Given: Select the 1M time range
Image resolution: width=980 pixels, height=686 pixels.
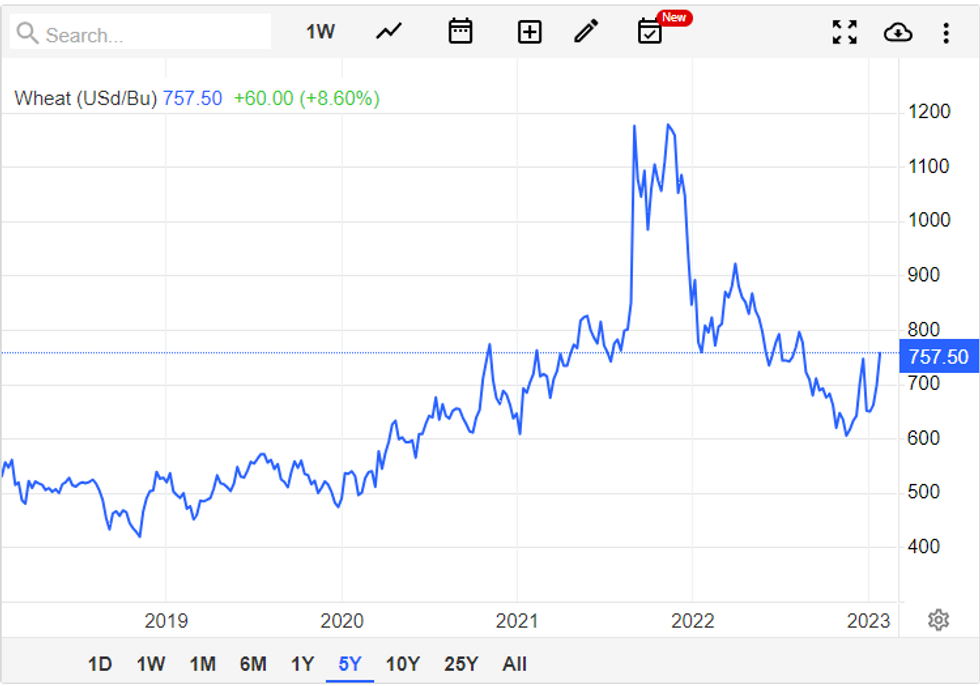Looking at the screenshot, I should coord(203,664).
